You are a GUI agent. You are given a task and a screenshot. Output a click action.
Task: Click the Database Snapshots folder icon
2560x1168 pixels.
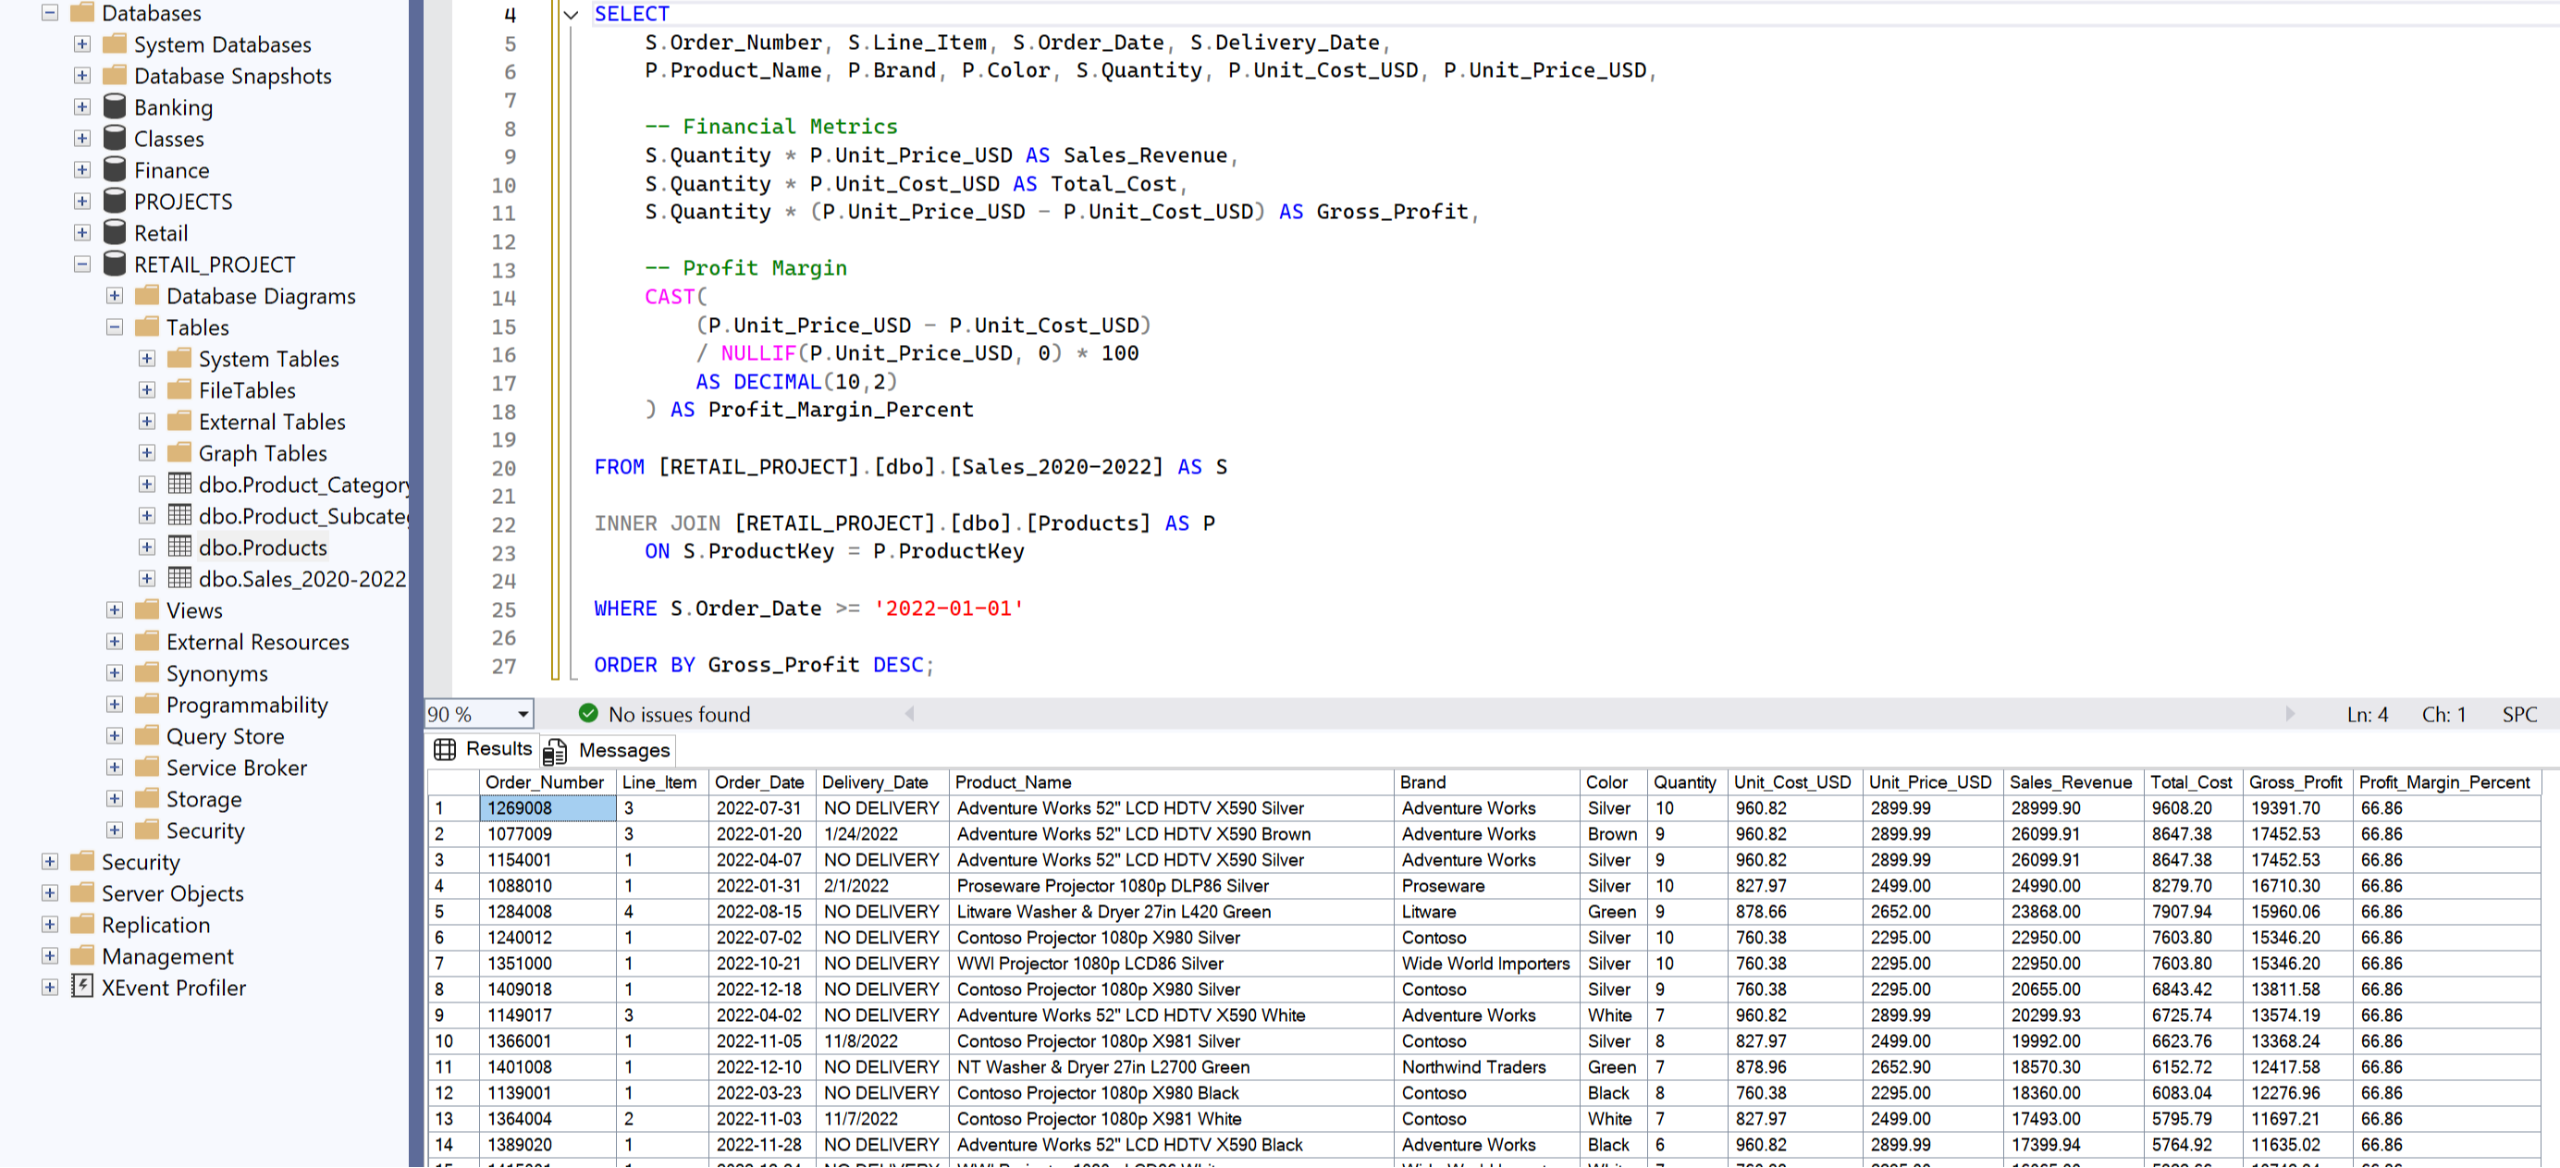[115, 75]
